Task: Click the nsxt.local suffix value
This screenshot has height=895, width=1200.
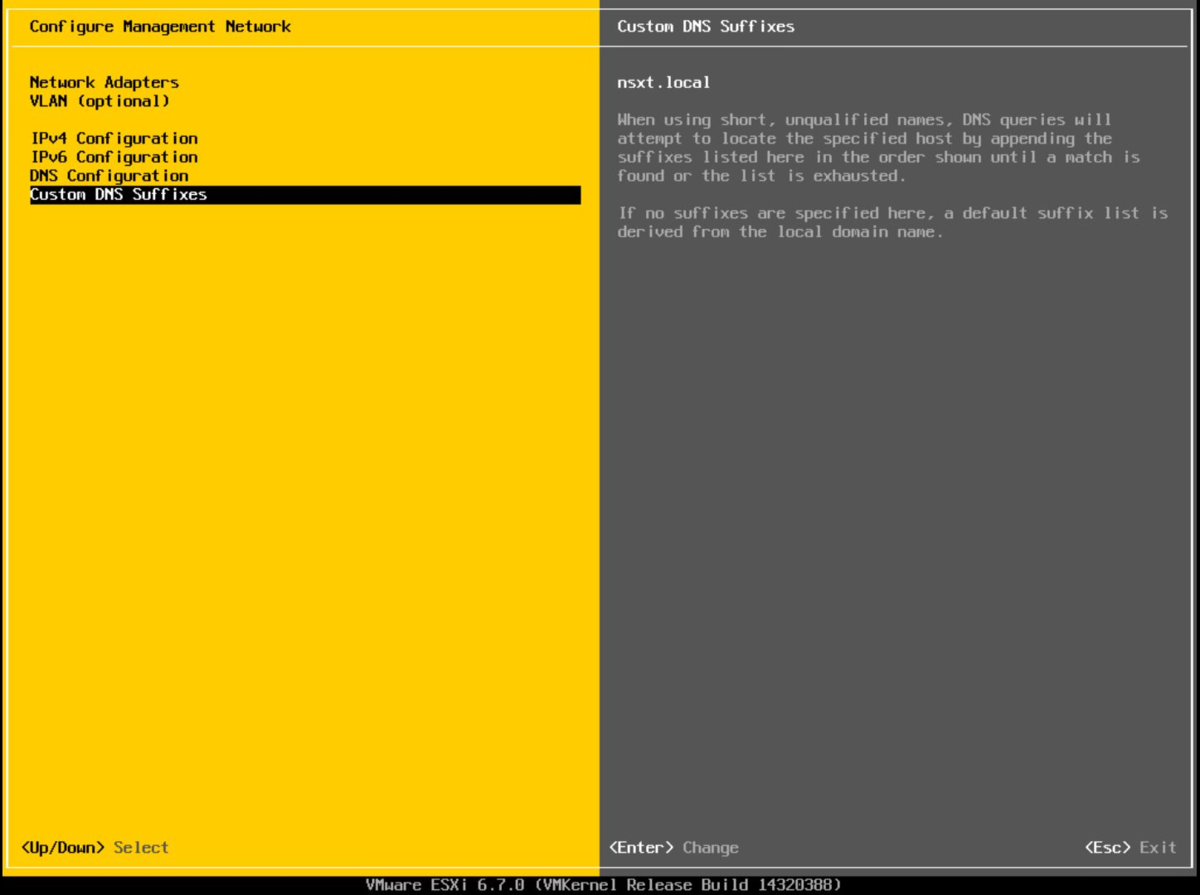Action: [x=664, y=82]
